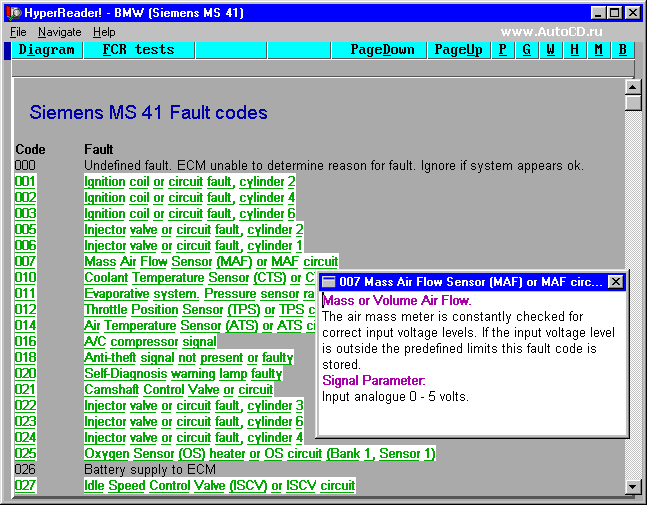This screenshot has width=647, height=505.
Task: Open 'Idle Speed Control Valve (ISCV)' link
Action: coord(220,486)
